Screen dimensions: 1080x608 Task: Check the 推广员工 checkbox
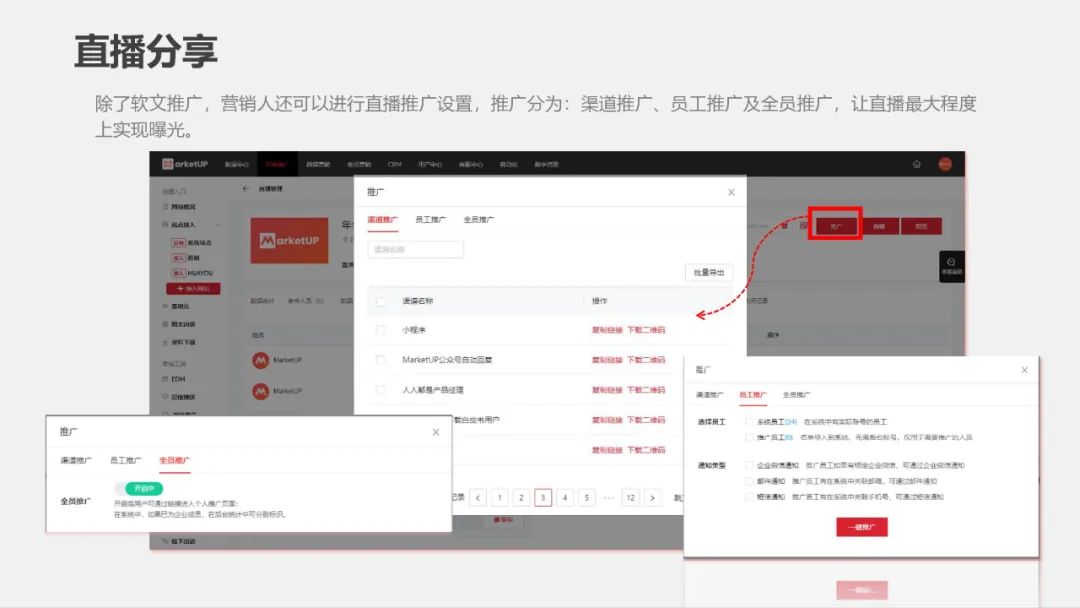749,437
